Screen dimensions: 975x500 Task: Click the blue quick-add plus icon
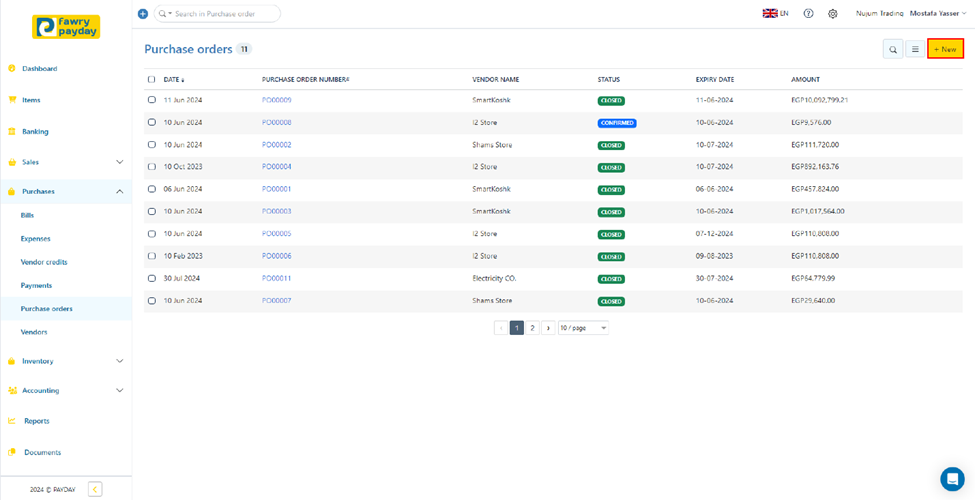click(143, 14)
